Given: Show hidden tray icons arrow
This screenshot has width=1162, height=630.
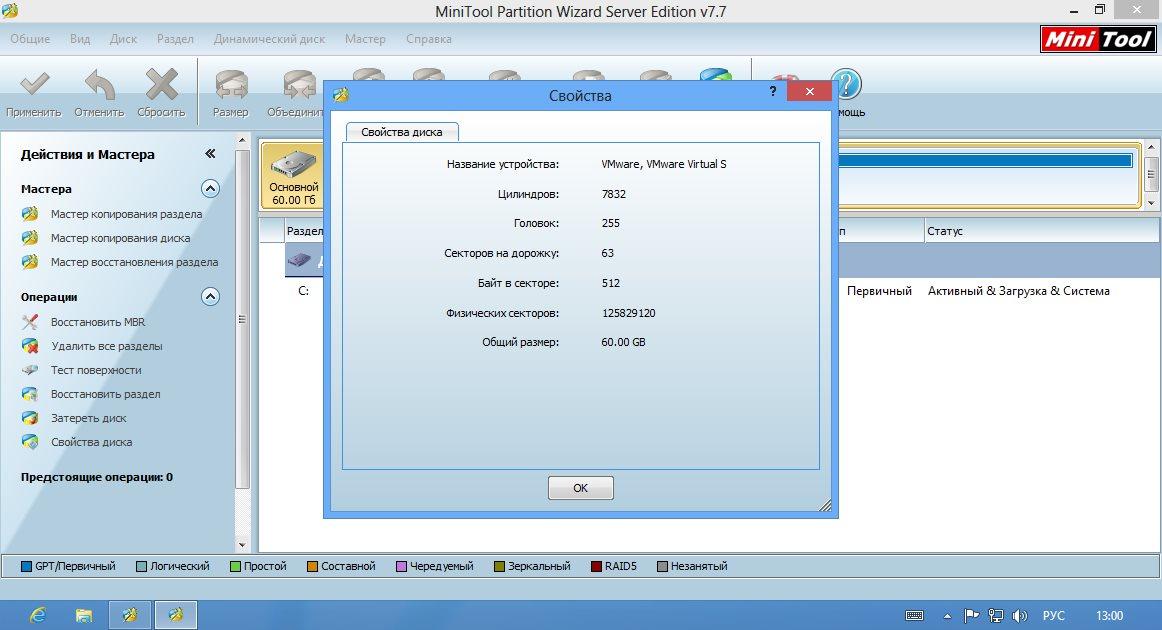Looking at the screenshot, I should 947,616.
